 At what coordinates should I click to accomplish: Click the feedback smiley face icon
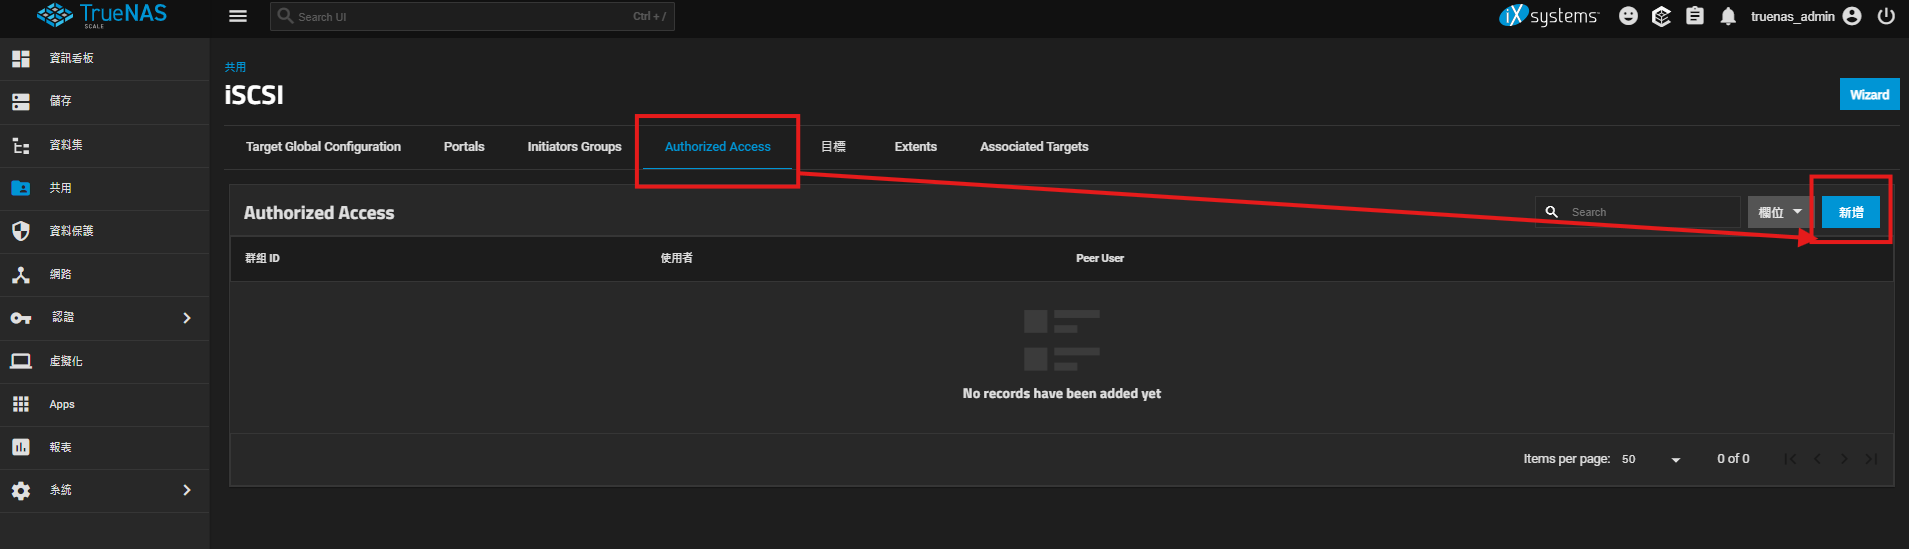(1629, 16)
